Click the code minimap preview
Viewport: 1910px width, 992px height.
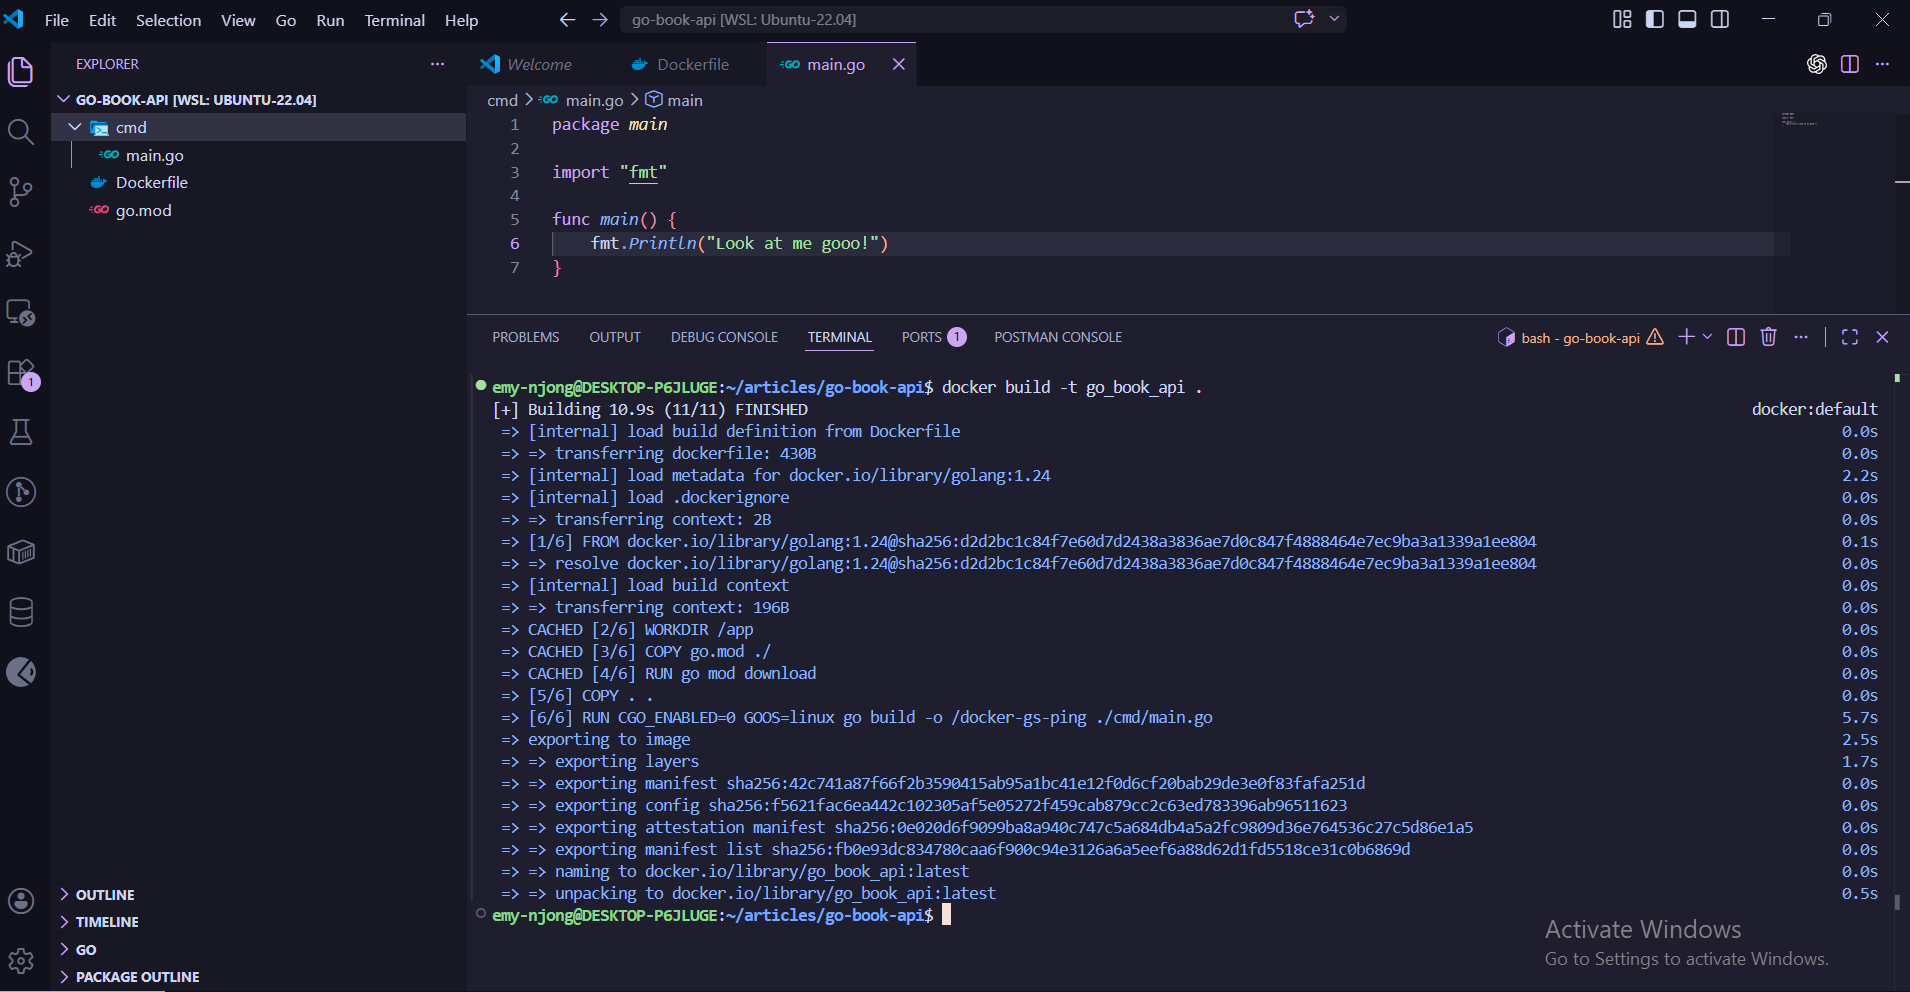(1799, 120)
